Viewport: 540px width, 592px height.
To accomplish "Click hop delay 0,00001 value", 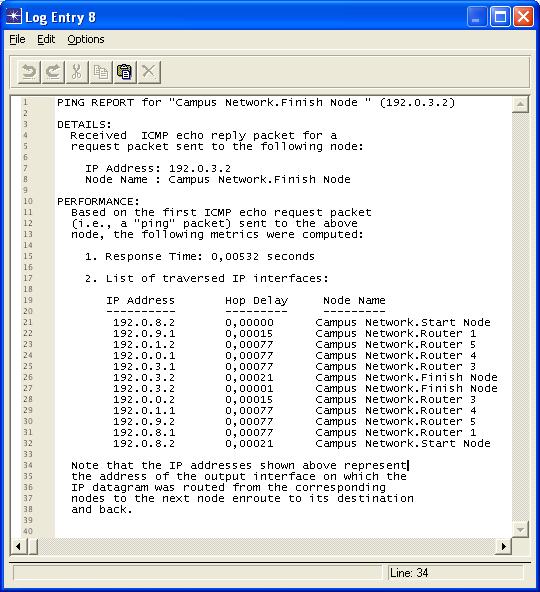I will pyautogui.click(x=249, y=388).
